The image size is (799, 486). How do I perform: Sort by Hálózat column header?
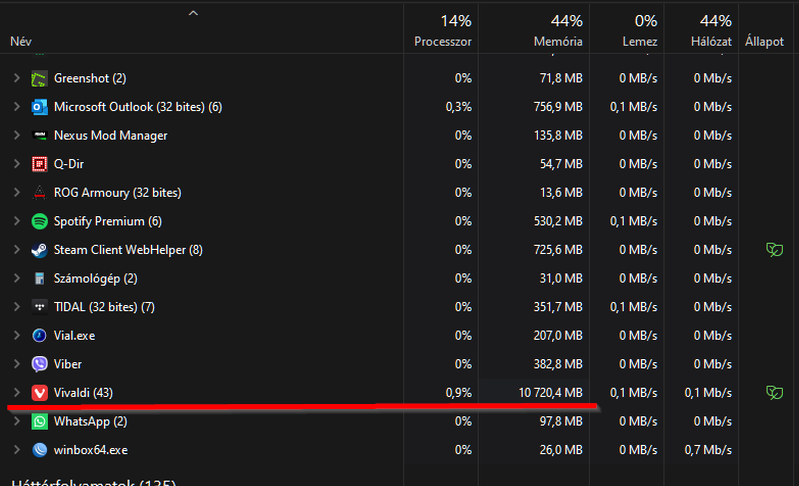(x=711, y=42)
